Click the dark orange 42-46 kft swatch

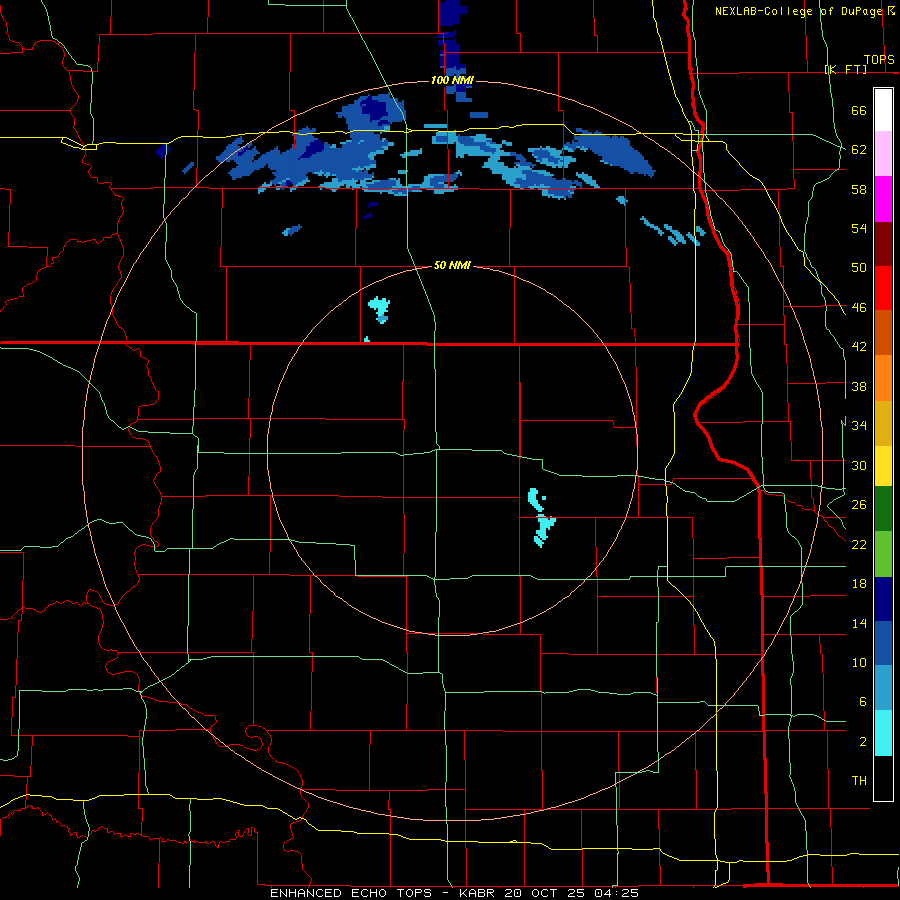click(883, 333)
